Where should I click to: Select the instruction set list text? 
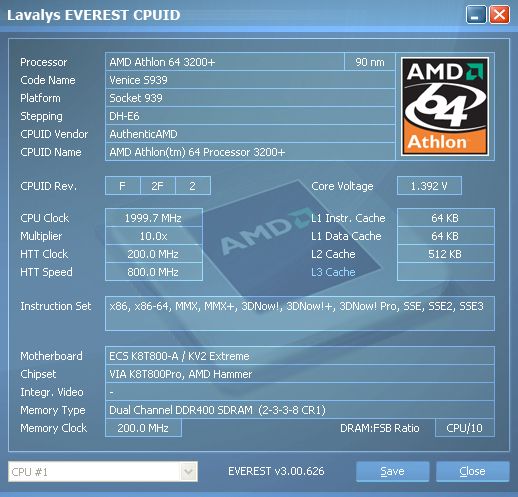pos(300,313)
